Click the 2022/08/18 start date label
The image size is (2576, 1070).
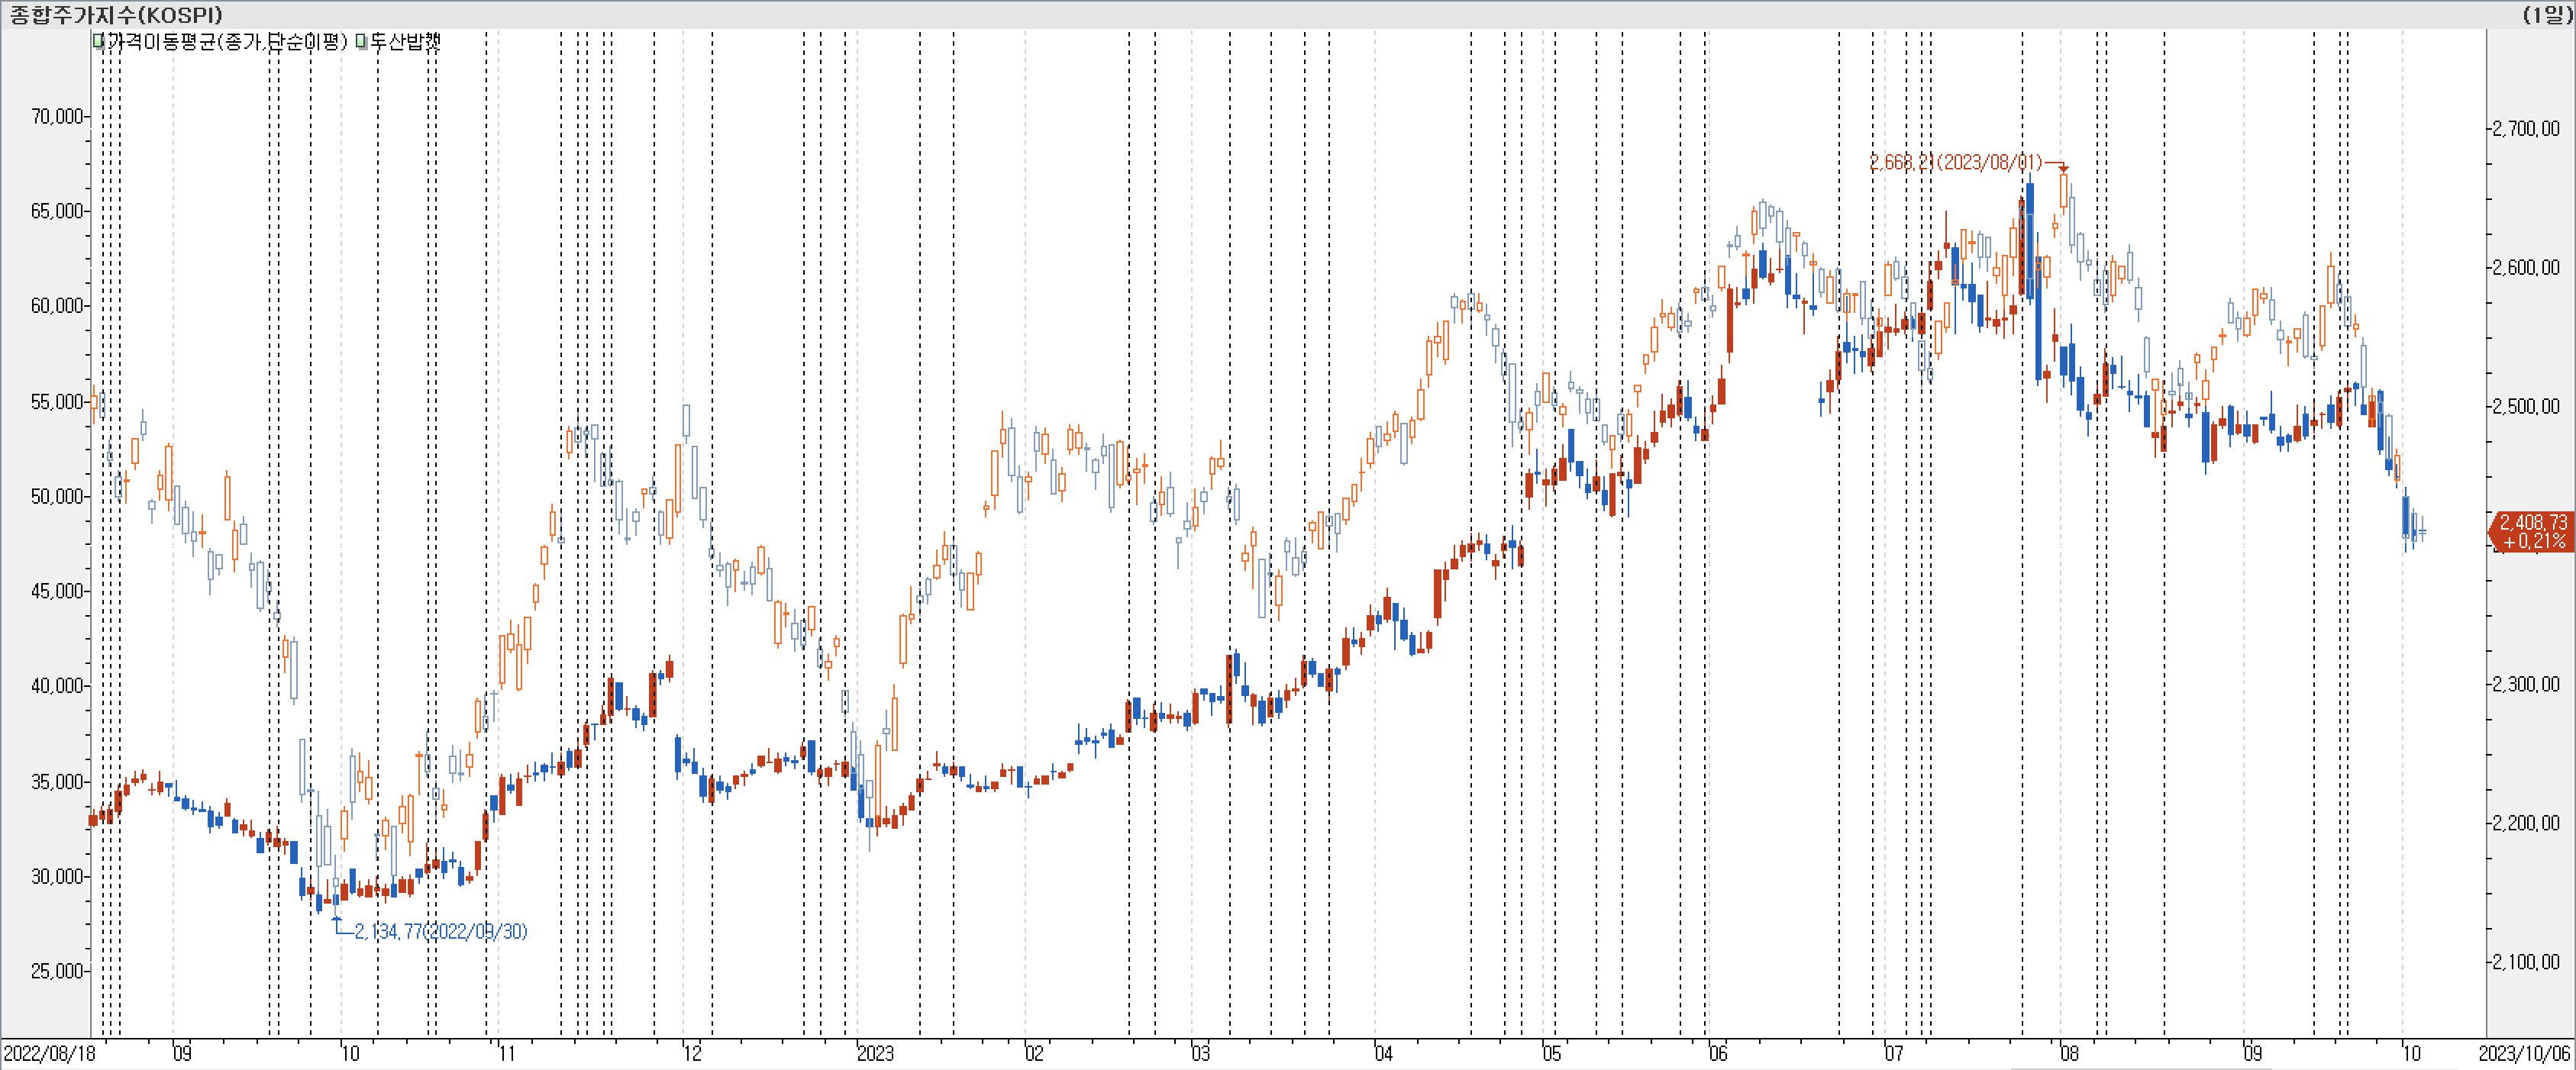pos(50,1053)
